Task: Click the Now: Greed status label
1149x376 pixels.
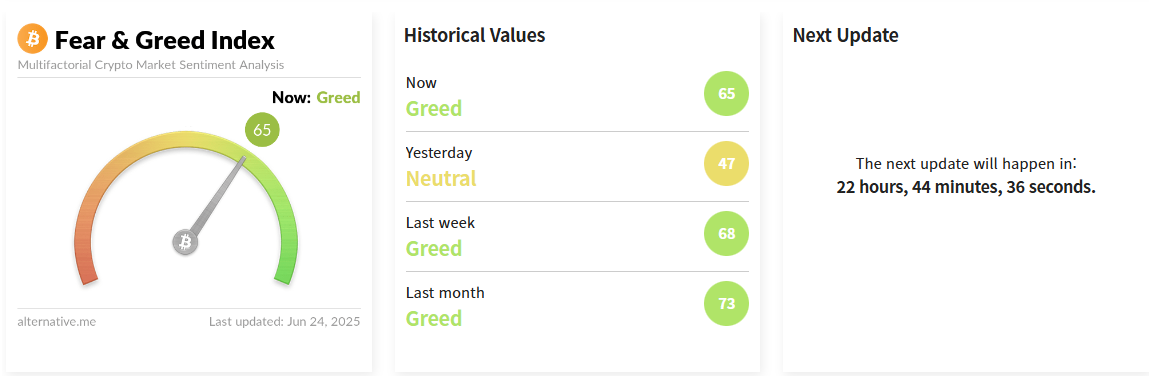Action: tap(316, 97)
